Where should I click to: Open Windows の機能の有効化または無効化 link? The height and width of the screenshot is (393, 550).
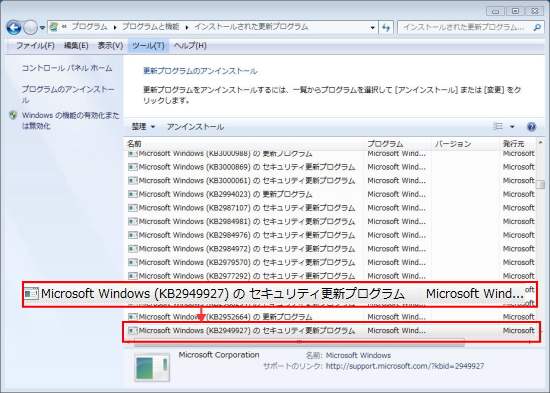tap(71, 120)
